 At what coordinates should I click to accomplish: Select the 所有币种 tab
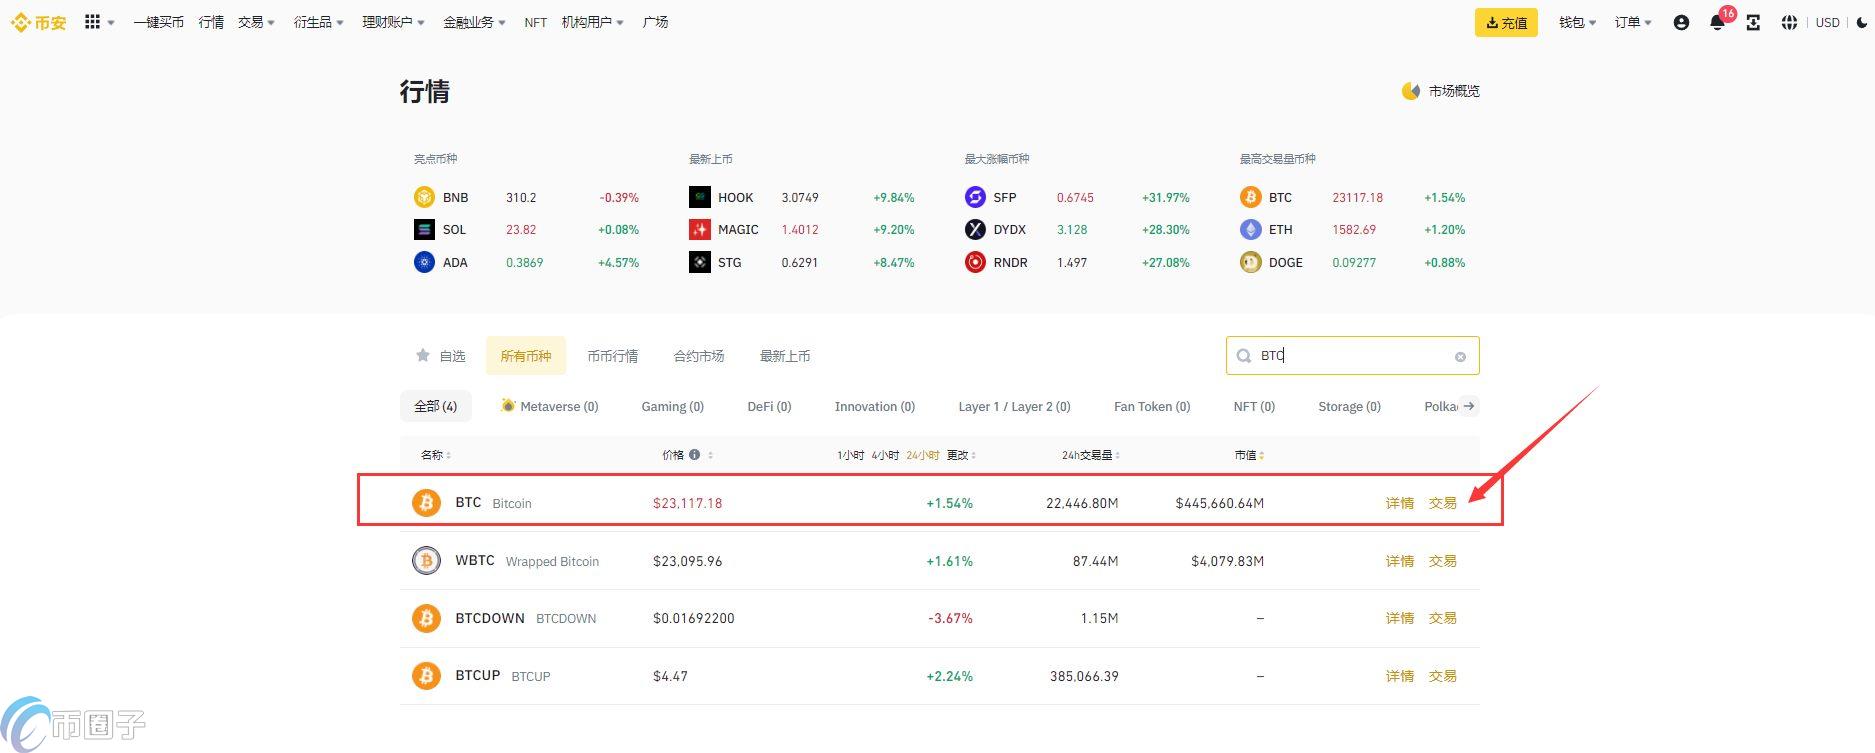(526, 356)
